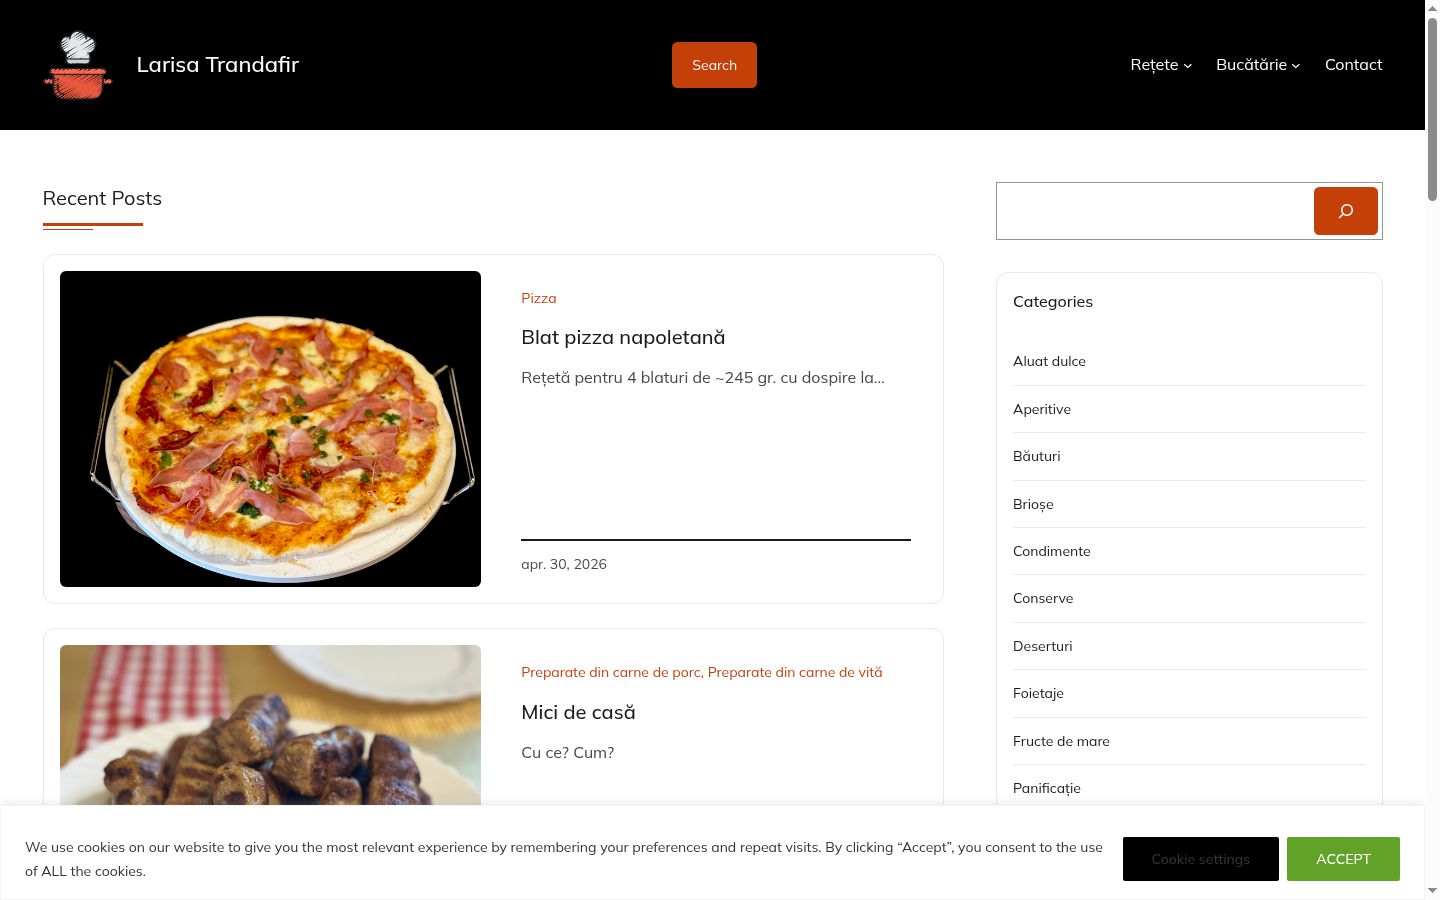This screenshot has width=1440, height=900.
Task: Select Preparate din carne de vită tag
Action: [x=795, y=672]
